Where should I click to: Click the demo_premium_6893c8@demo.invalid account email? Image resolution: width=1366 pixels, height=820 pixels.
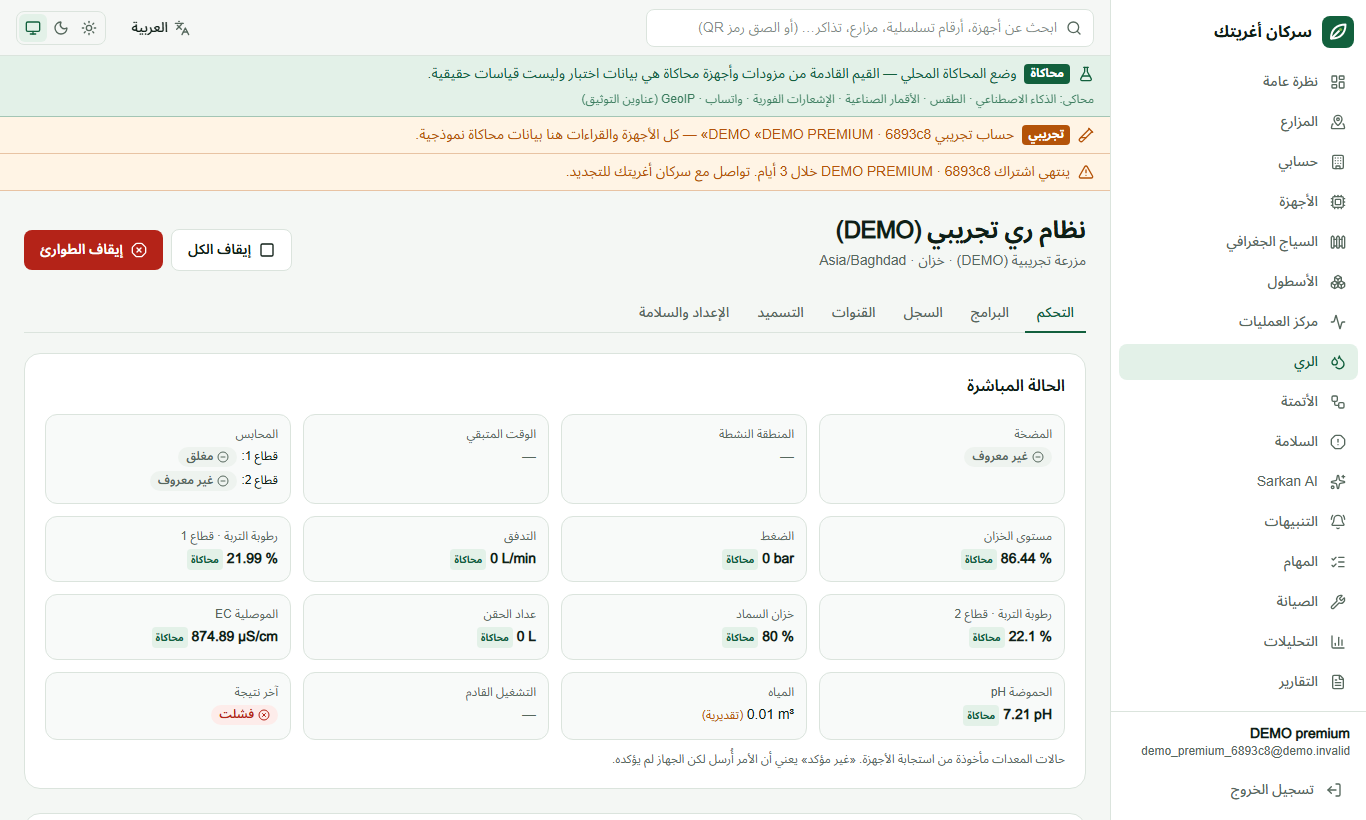[1245, 751]
